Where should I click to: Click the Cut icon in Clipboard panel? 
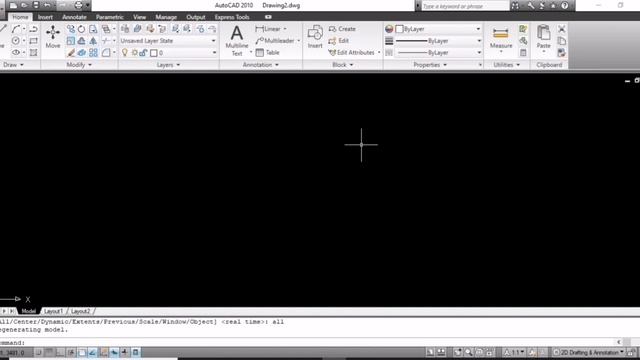tap(562, 29)
